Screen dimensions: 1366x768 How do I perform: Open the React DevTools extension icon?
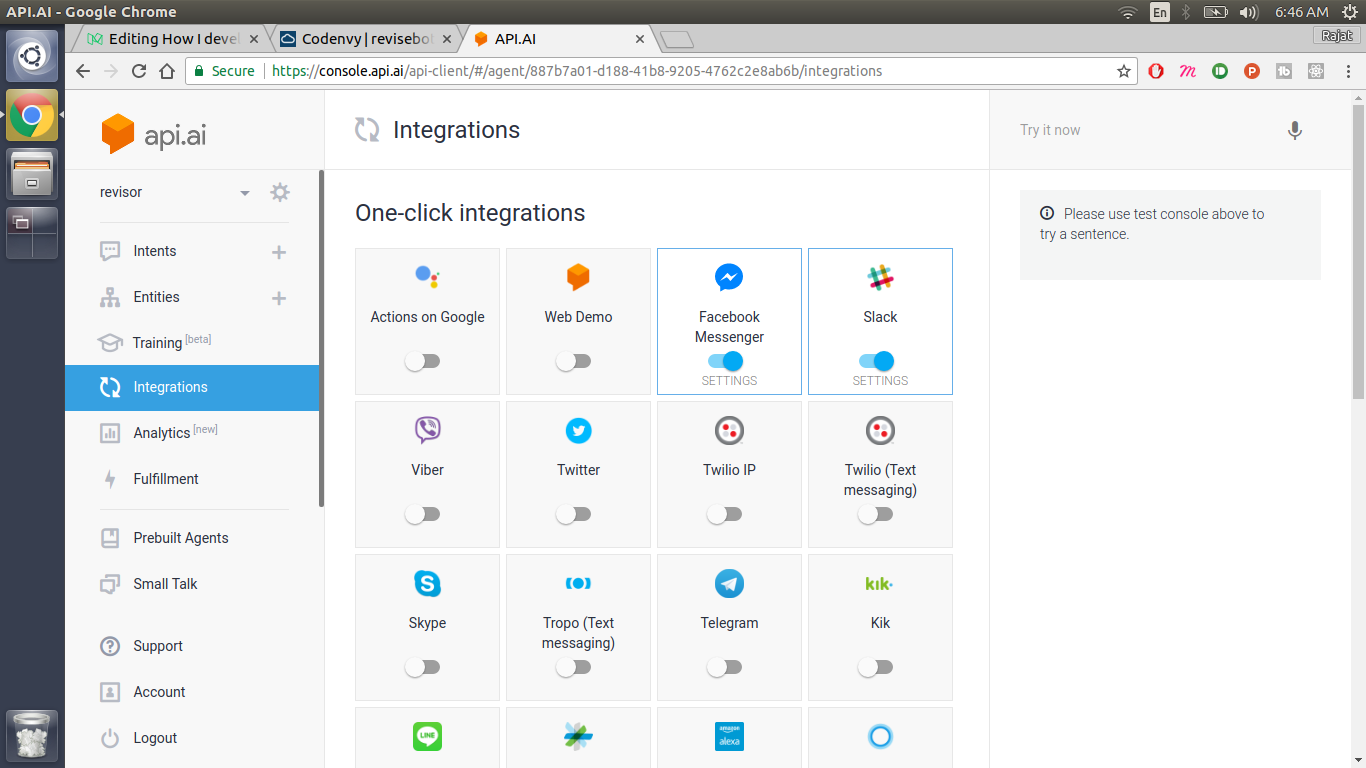1316,71
